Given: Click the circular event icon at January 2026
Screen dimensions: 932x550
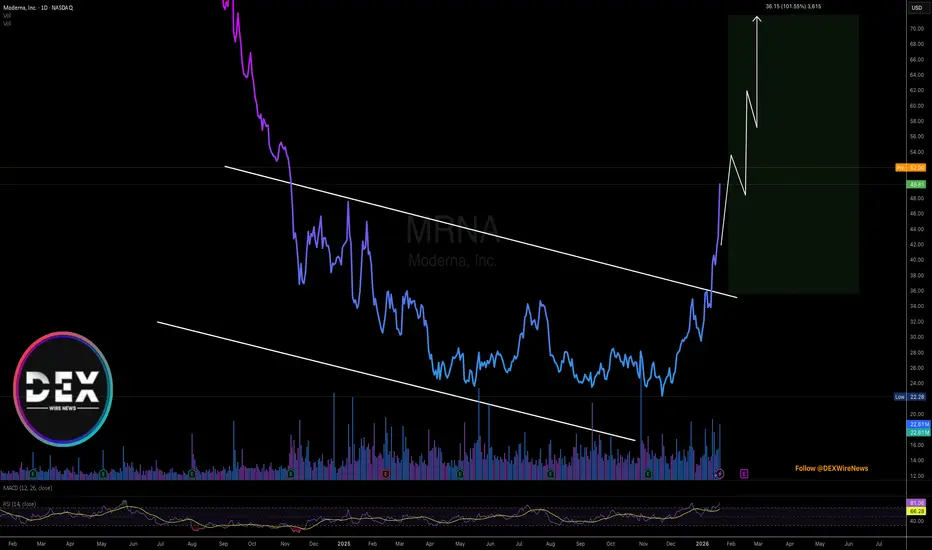Looking at the screenshot, I should pos(719,474).
